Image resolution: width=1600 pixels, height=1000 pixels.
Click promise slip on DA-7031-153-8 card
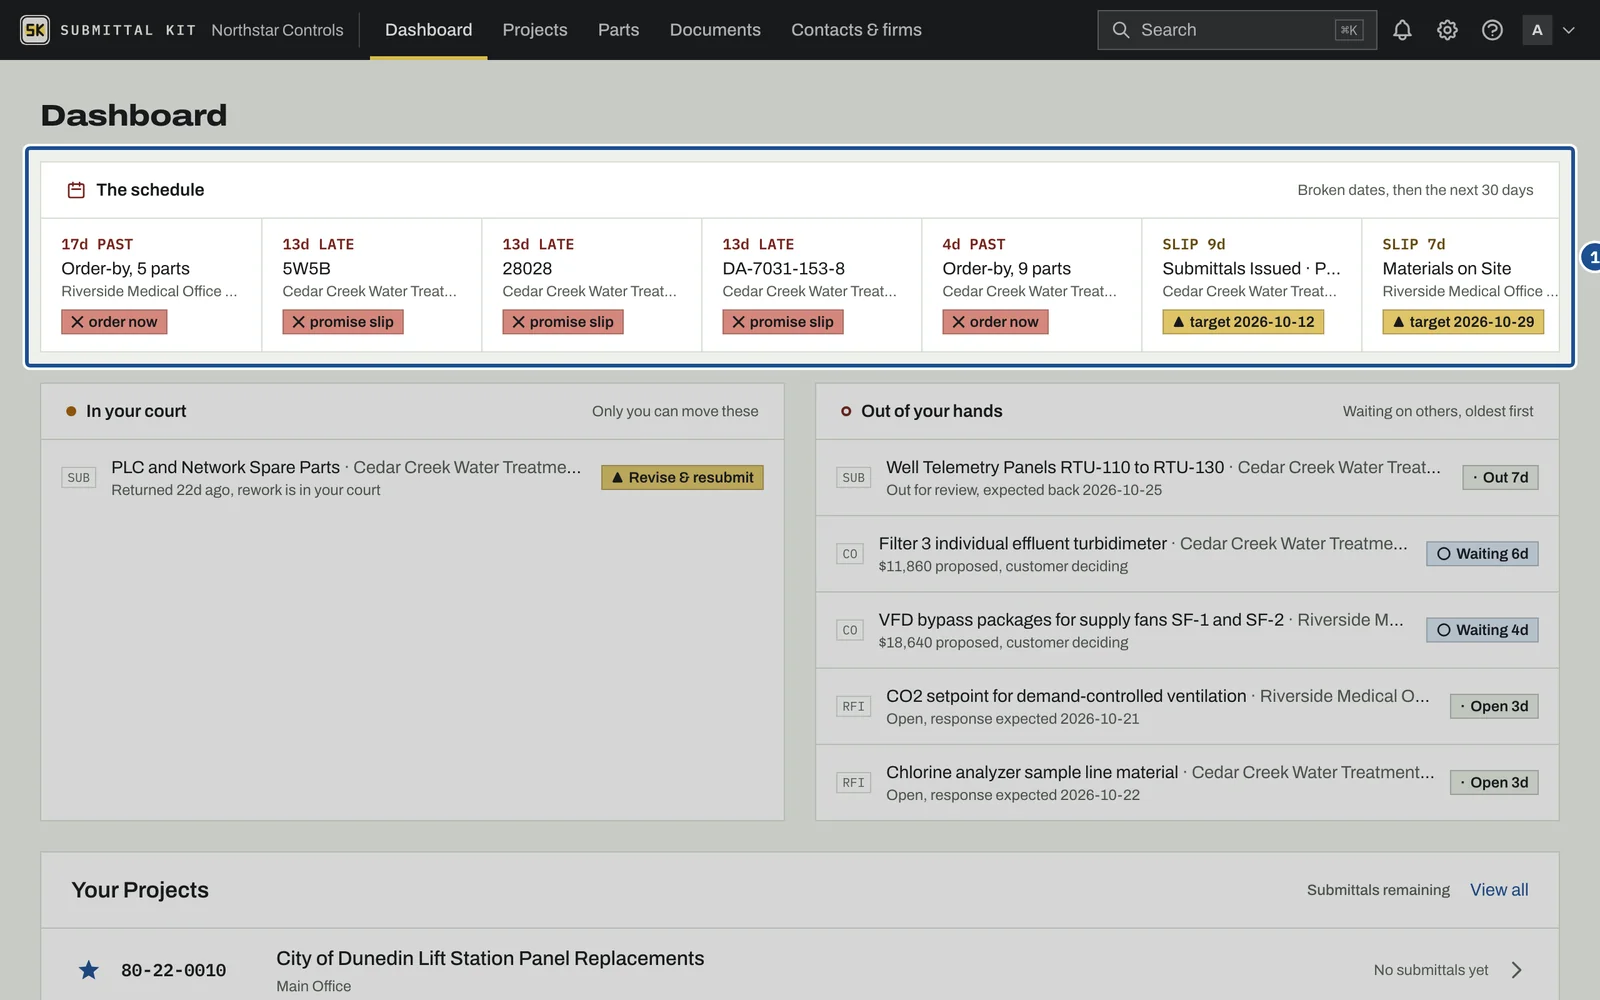coord(783,322)
